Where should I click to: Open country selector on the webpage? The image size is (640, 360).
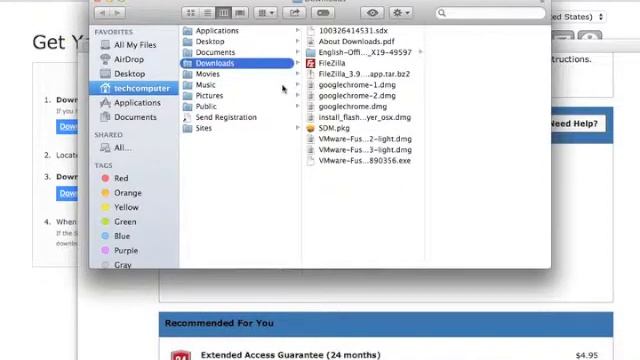tap(578, 17)
